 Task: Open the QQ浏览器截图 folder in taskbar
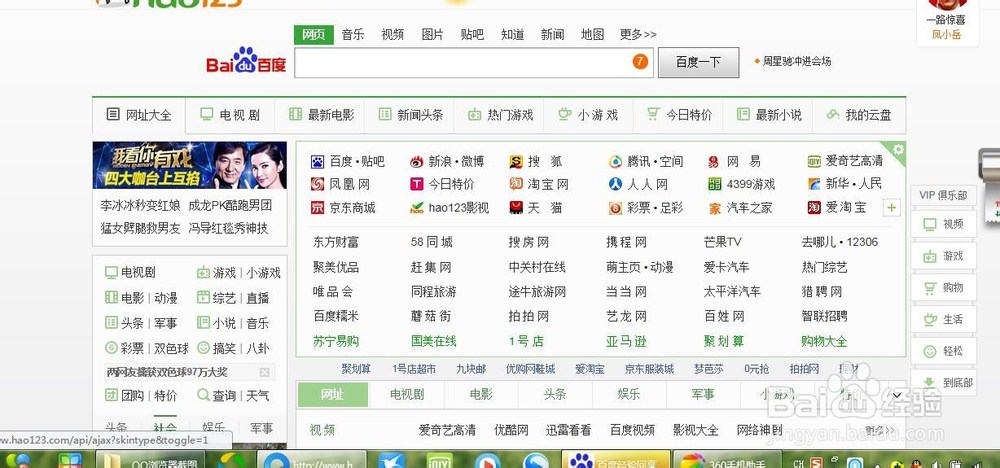[x=152, y=460]
